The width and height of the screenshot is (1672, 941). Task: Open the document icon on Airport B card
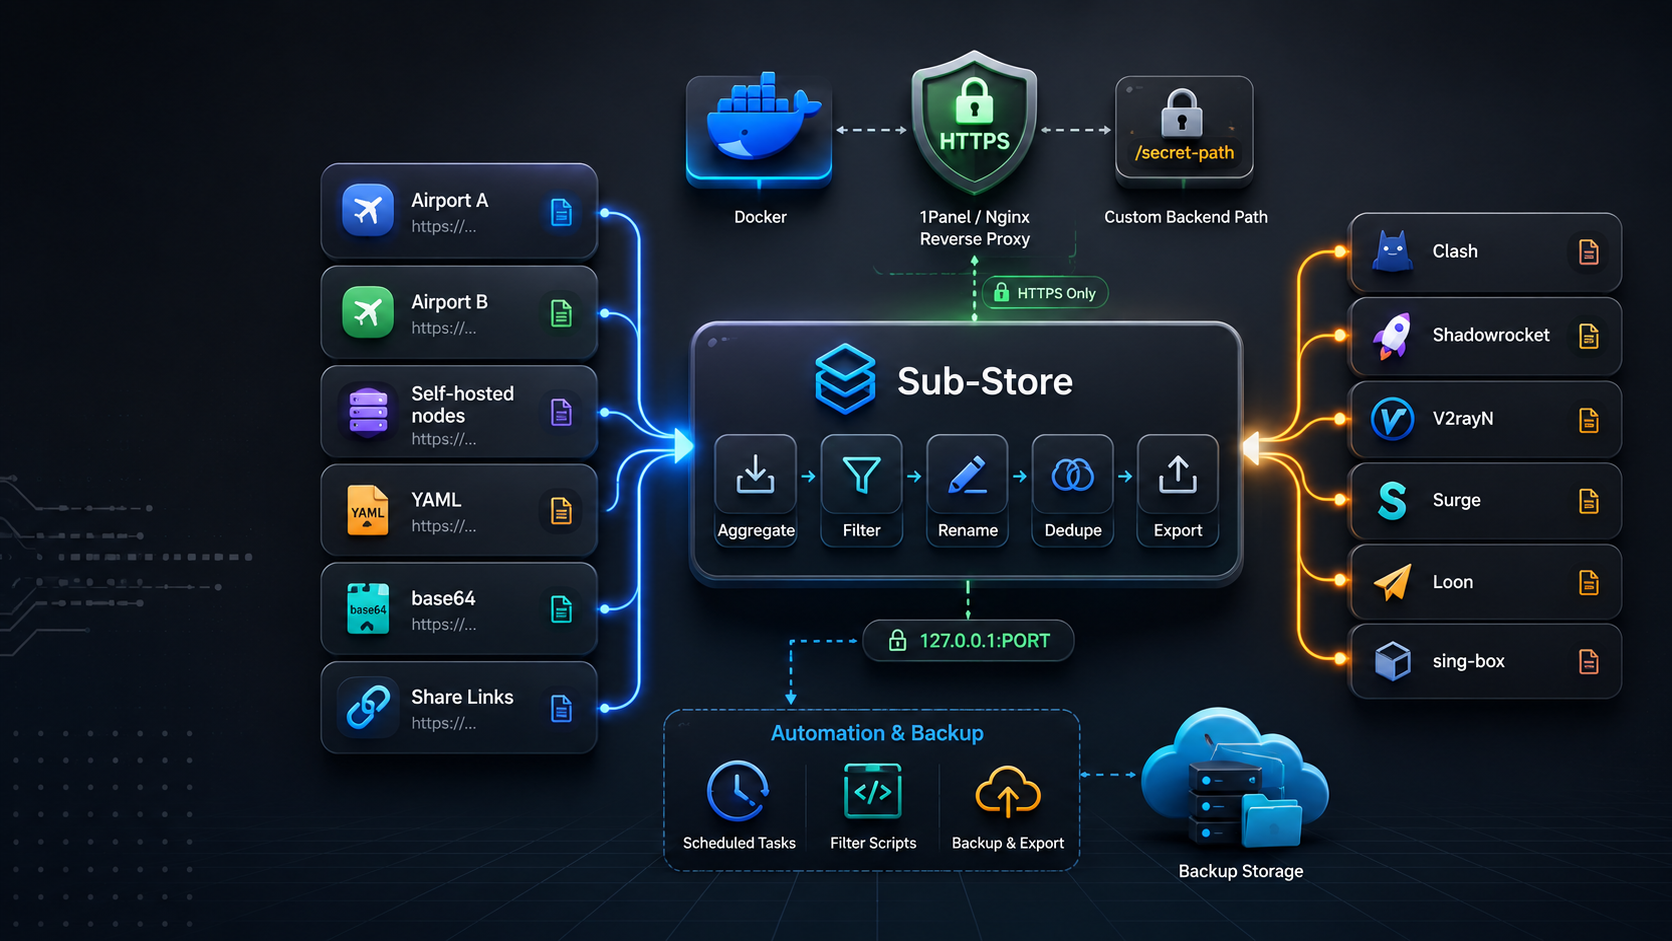tap(561, 313)
